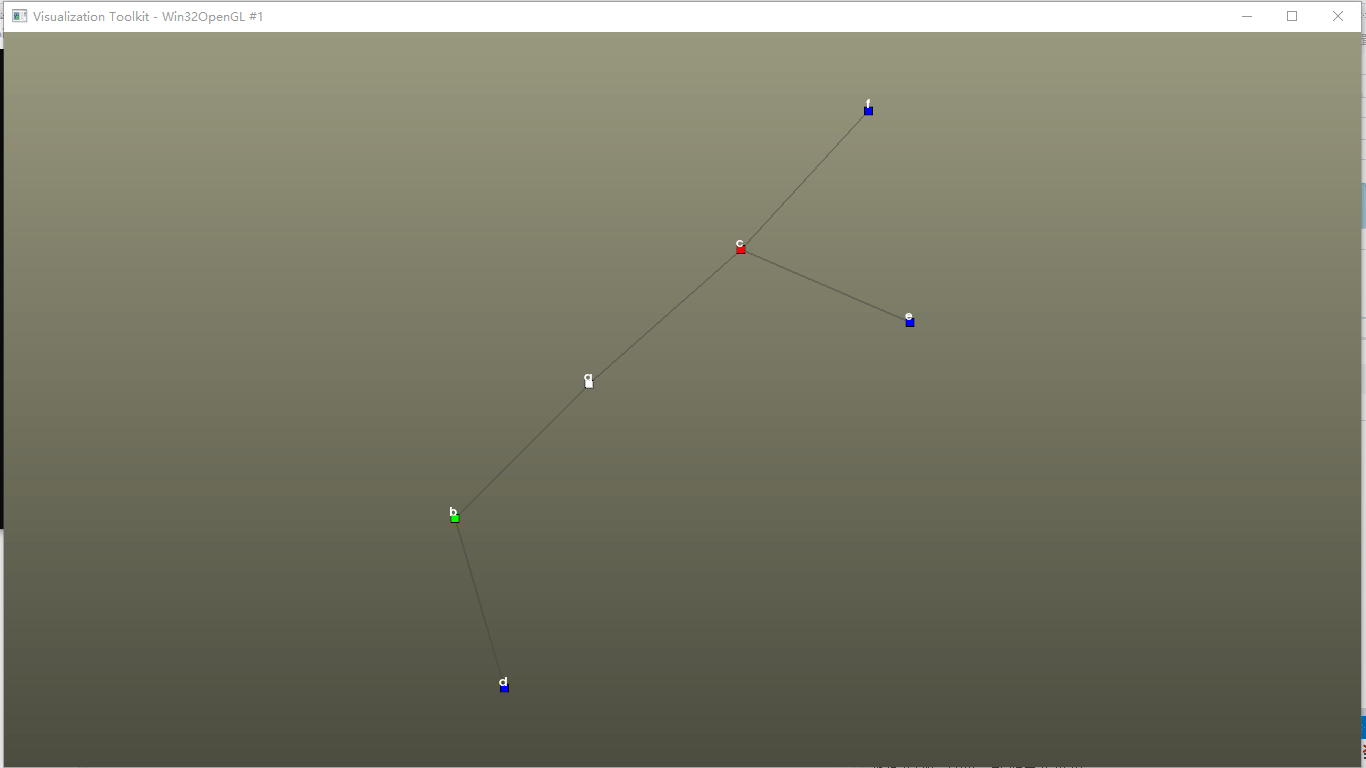Click the green node labeled b

455,518
